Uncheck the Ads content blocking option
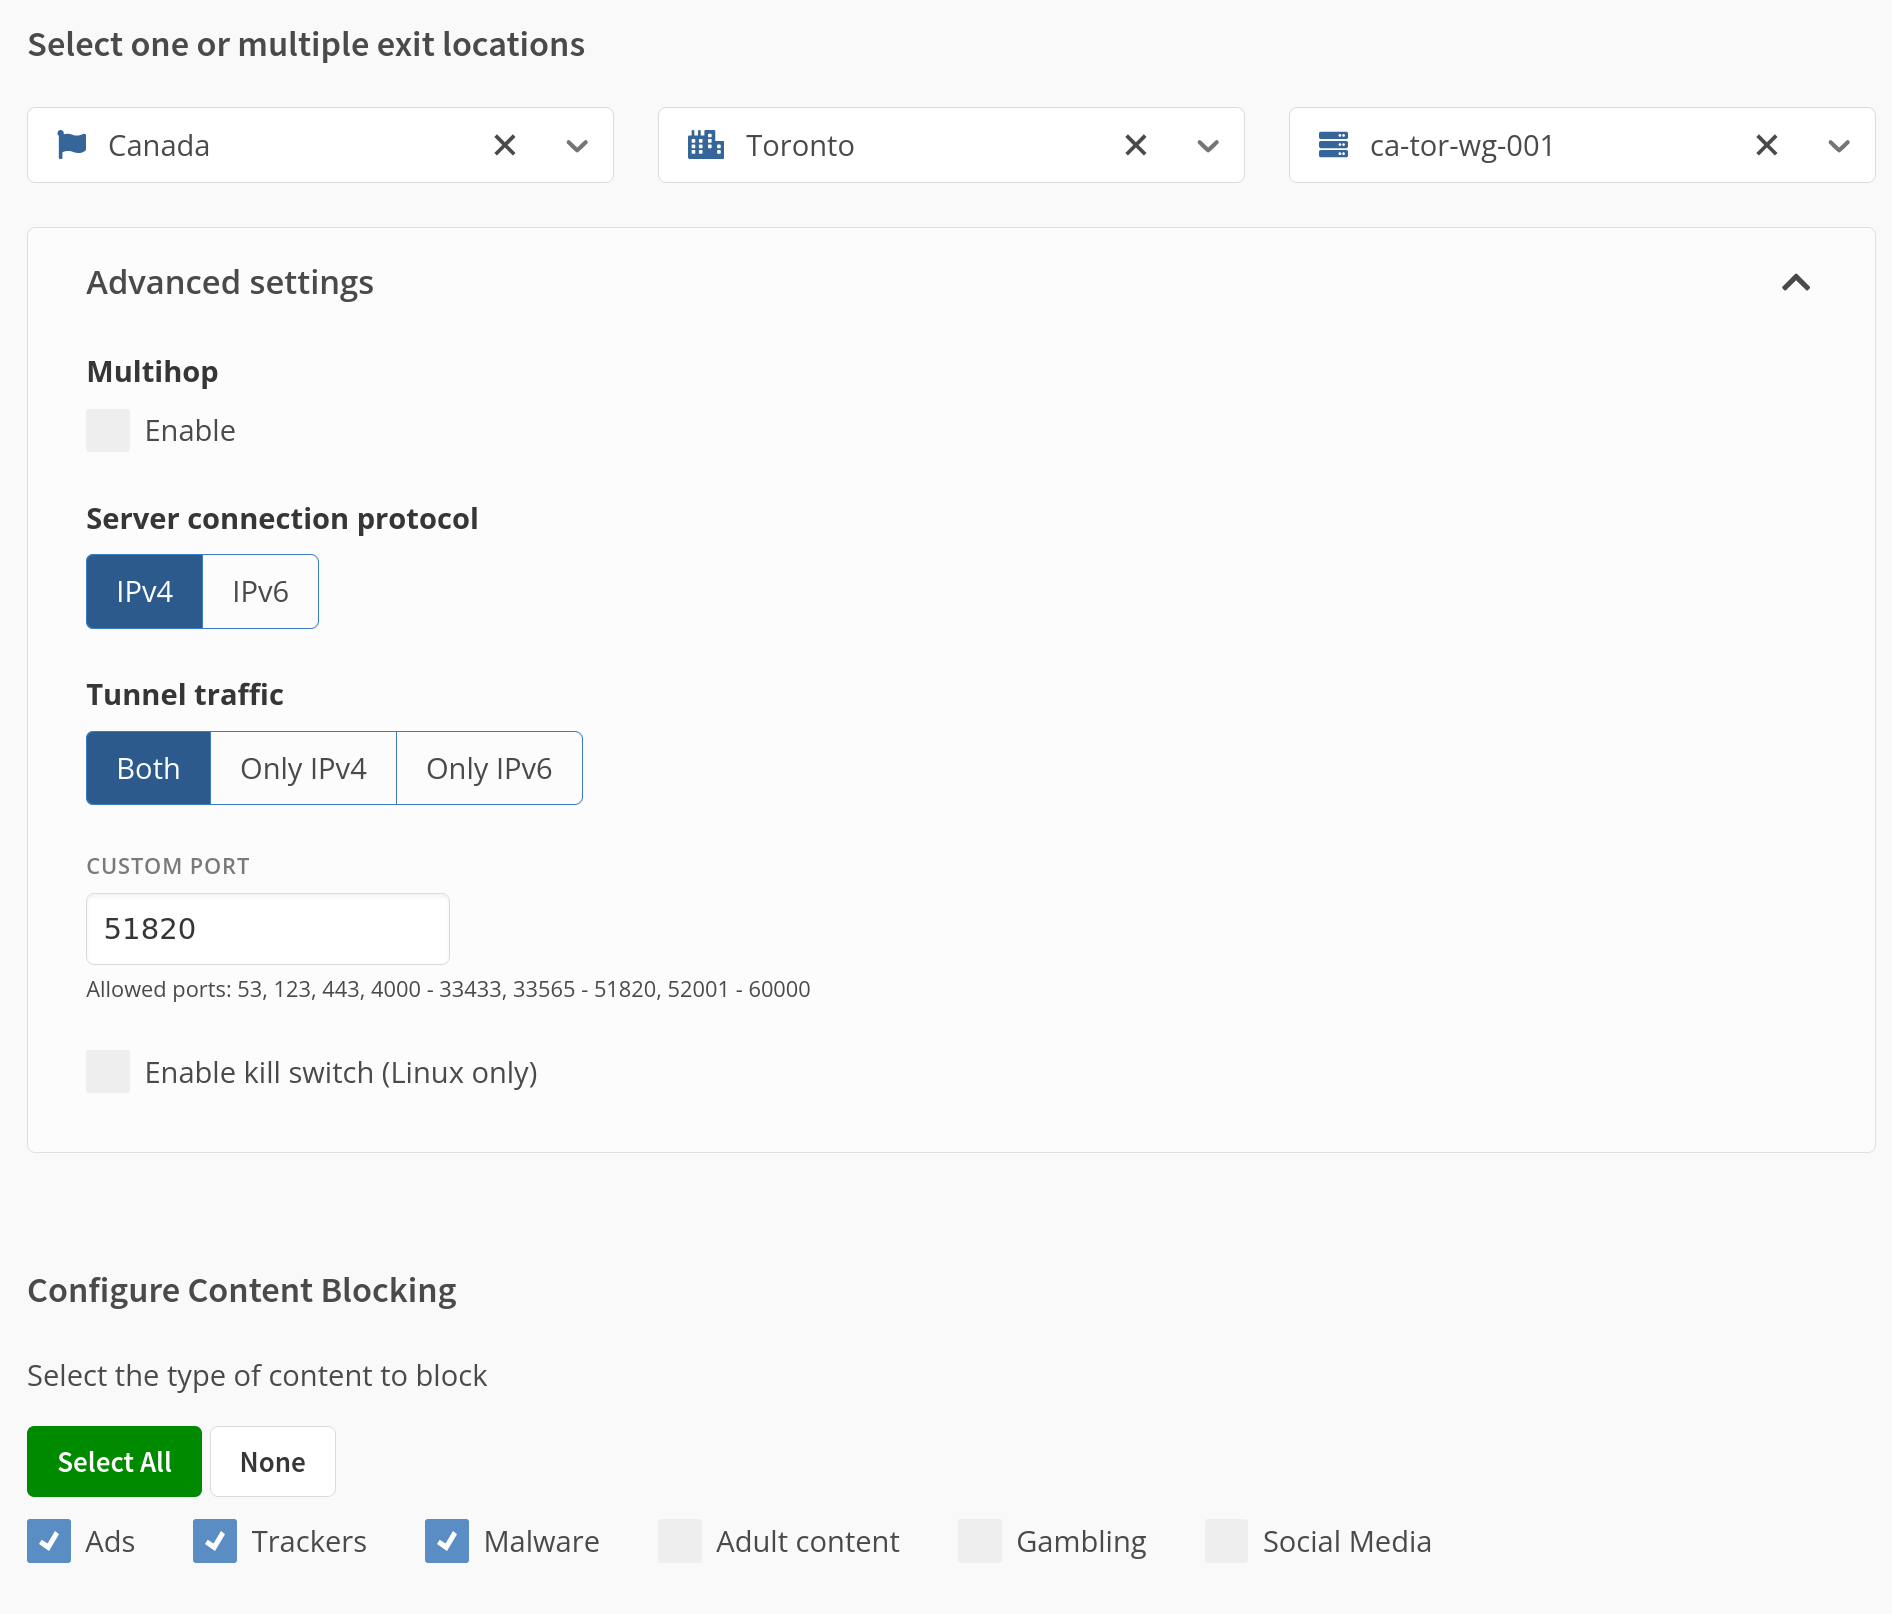The width and height of the screenshot is (1892, 1614). pos(48,1541)
